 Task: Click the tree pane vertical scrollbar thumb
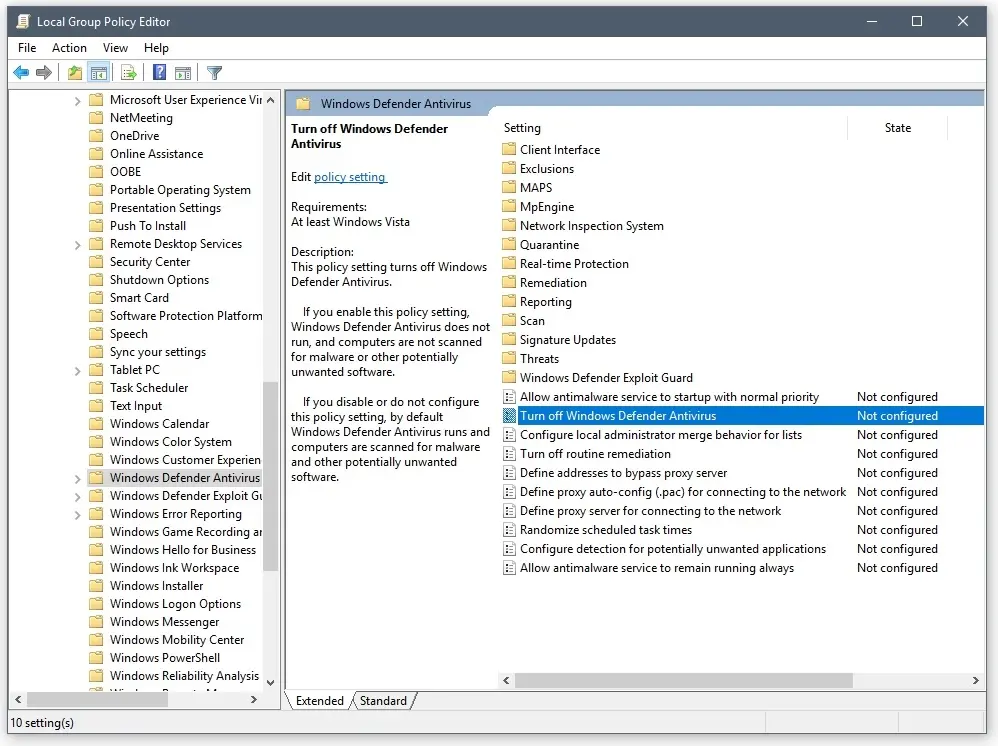point(271,476)
